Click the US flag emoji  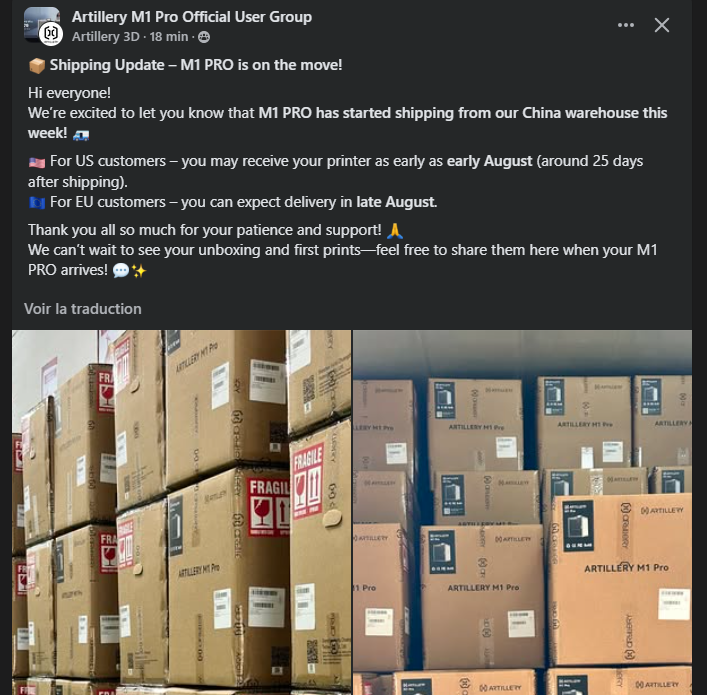tap(37, 162)
